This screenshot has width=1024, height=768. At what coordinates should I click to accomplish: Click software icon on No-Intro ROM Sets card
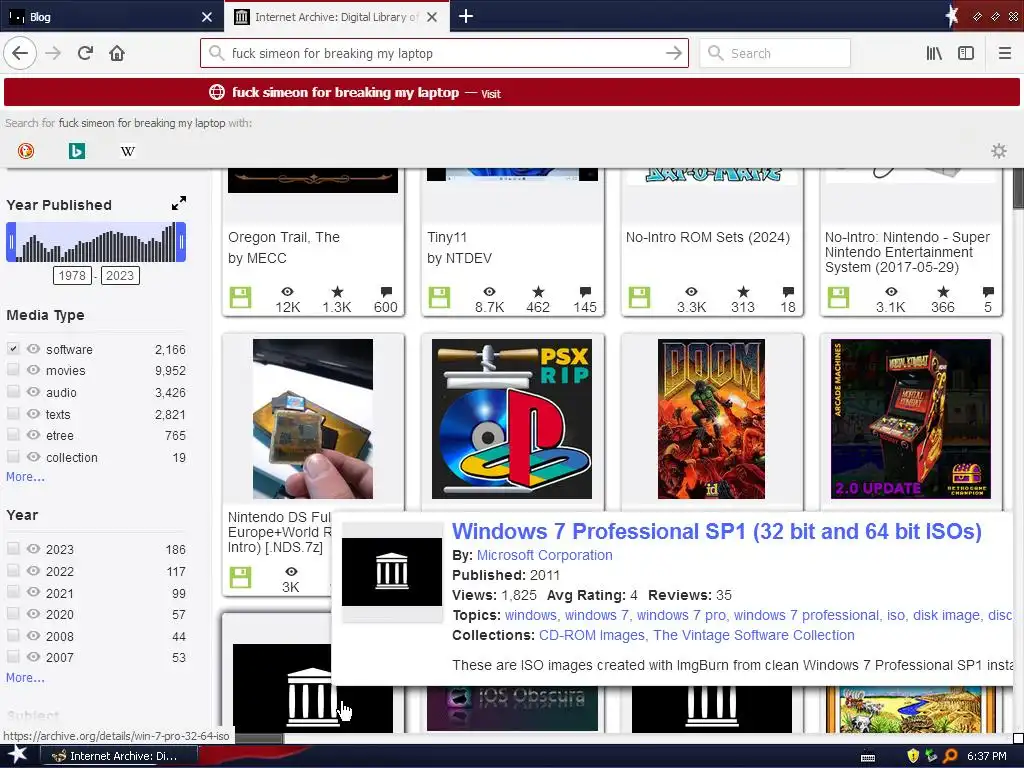[639, 298]
